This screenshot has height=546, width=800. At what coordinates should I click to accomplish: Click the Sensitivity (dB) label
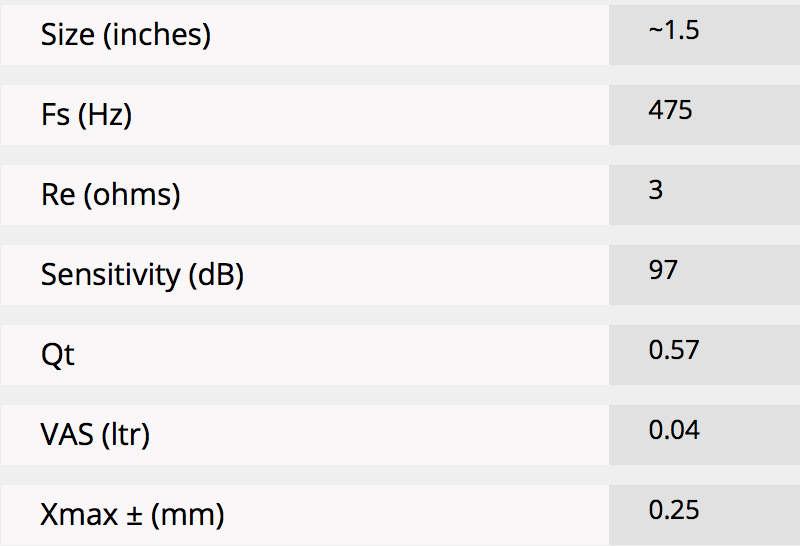pos(142,275)
